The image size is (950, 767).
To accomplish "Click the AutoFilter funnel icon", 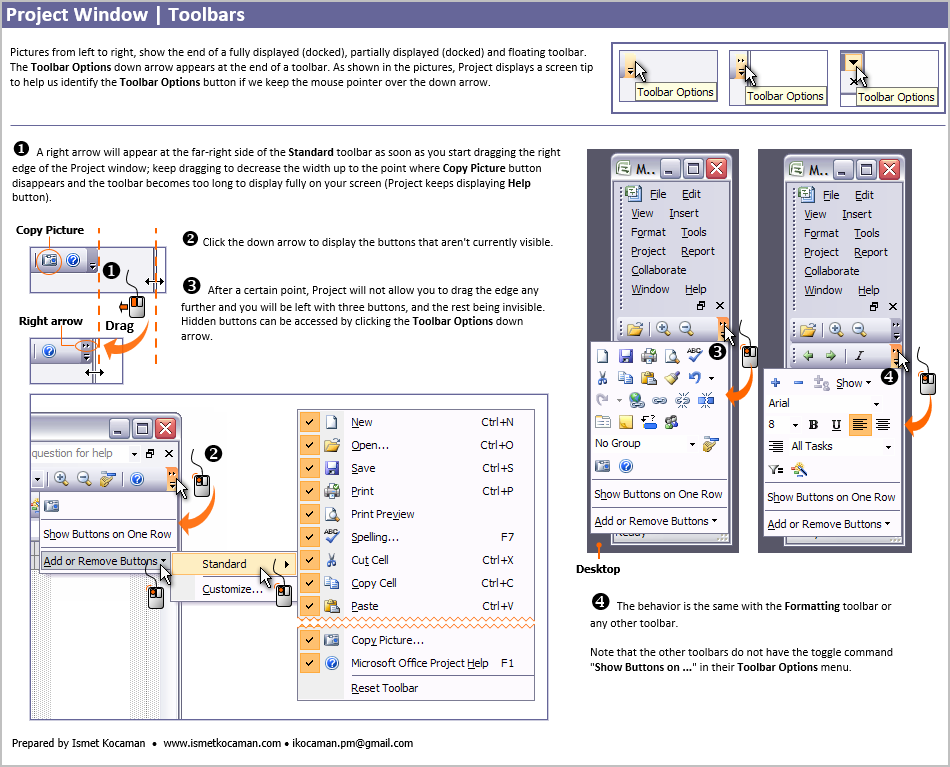I will click(x=776, y=469).
